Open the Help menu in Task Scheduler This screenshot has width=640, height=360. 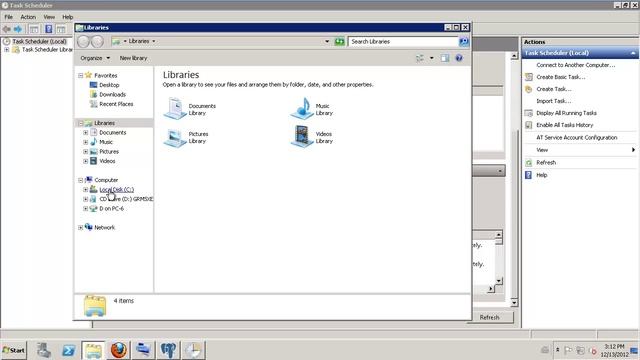pyautogui.click(x=68, y=17)
